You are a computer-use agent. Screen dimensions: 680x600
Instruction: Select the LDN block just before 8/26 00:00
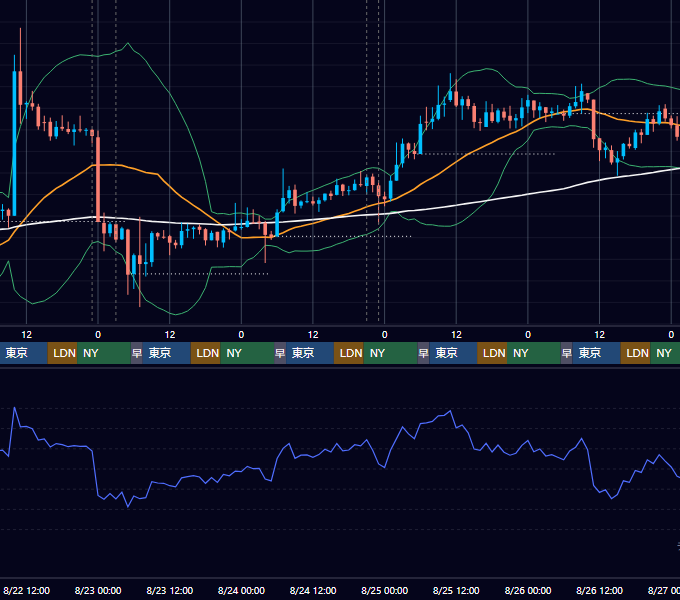(492, 353)
